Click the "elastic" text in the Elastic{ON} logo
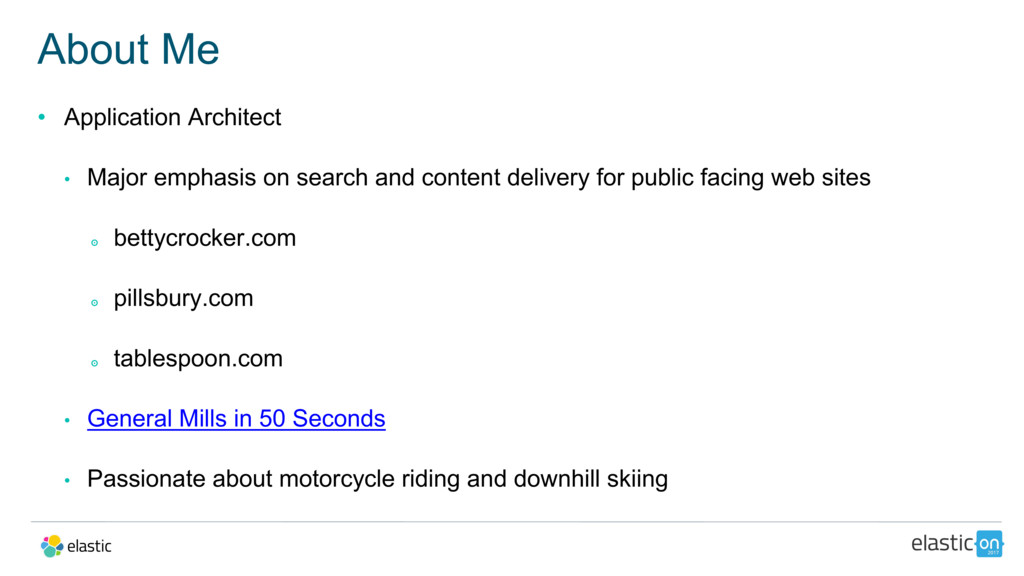Viewport: 1024px width, 576px height. (x=941, y=543)
